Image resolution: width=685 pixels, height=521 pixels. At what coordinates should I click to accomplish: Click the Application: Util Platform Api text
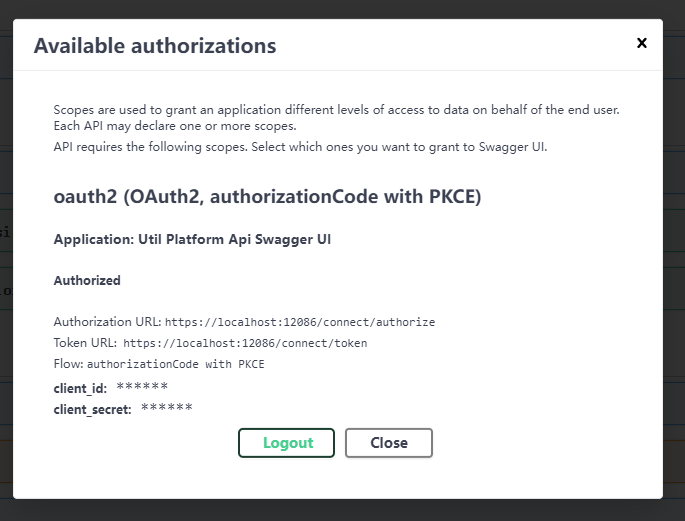pyautogui.click(x=192, y=239)
